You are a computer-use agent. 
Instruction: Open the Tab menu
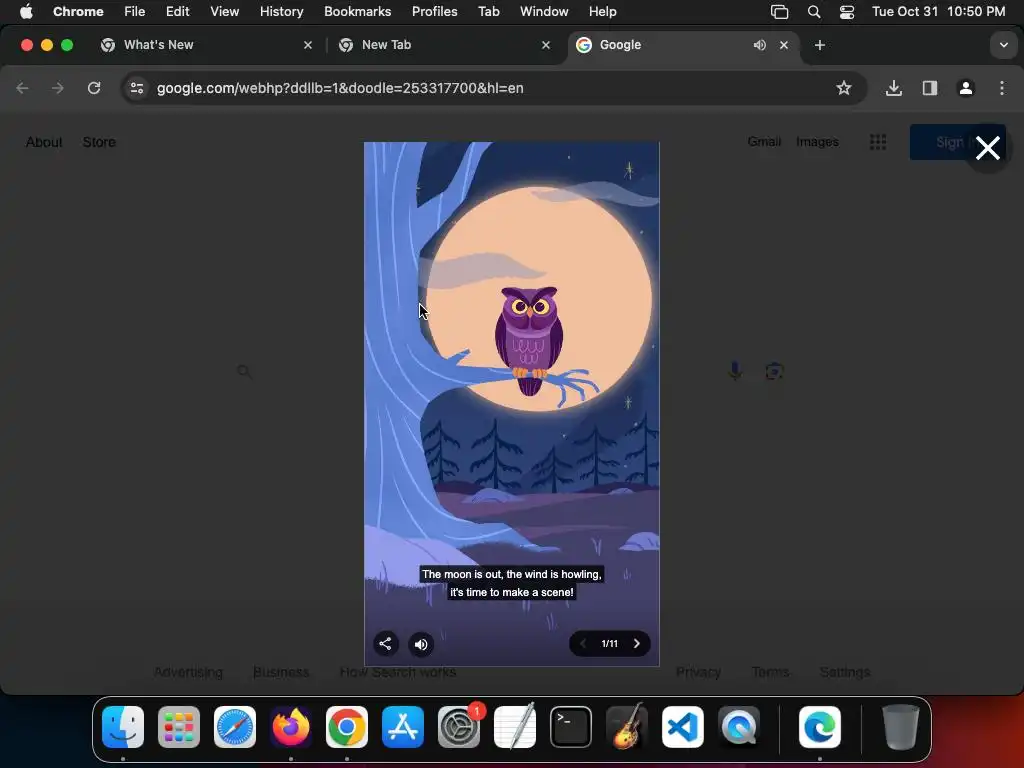pos(488,12)
